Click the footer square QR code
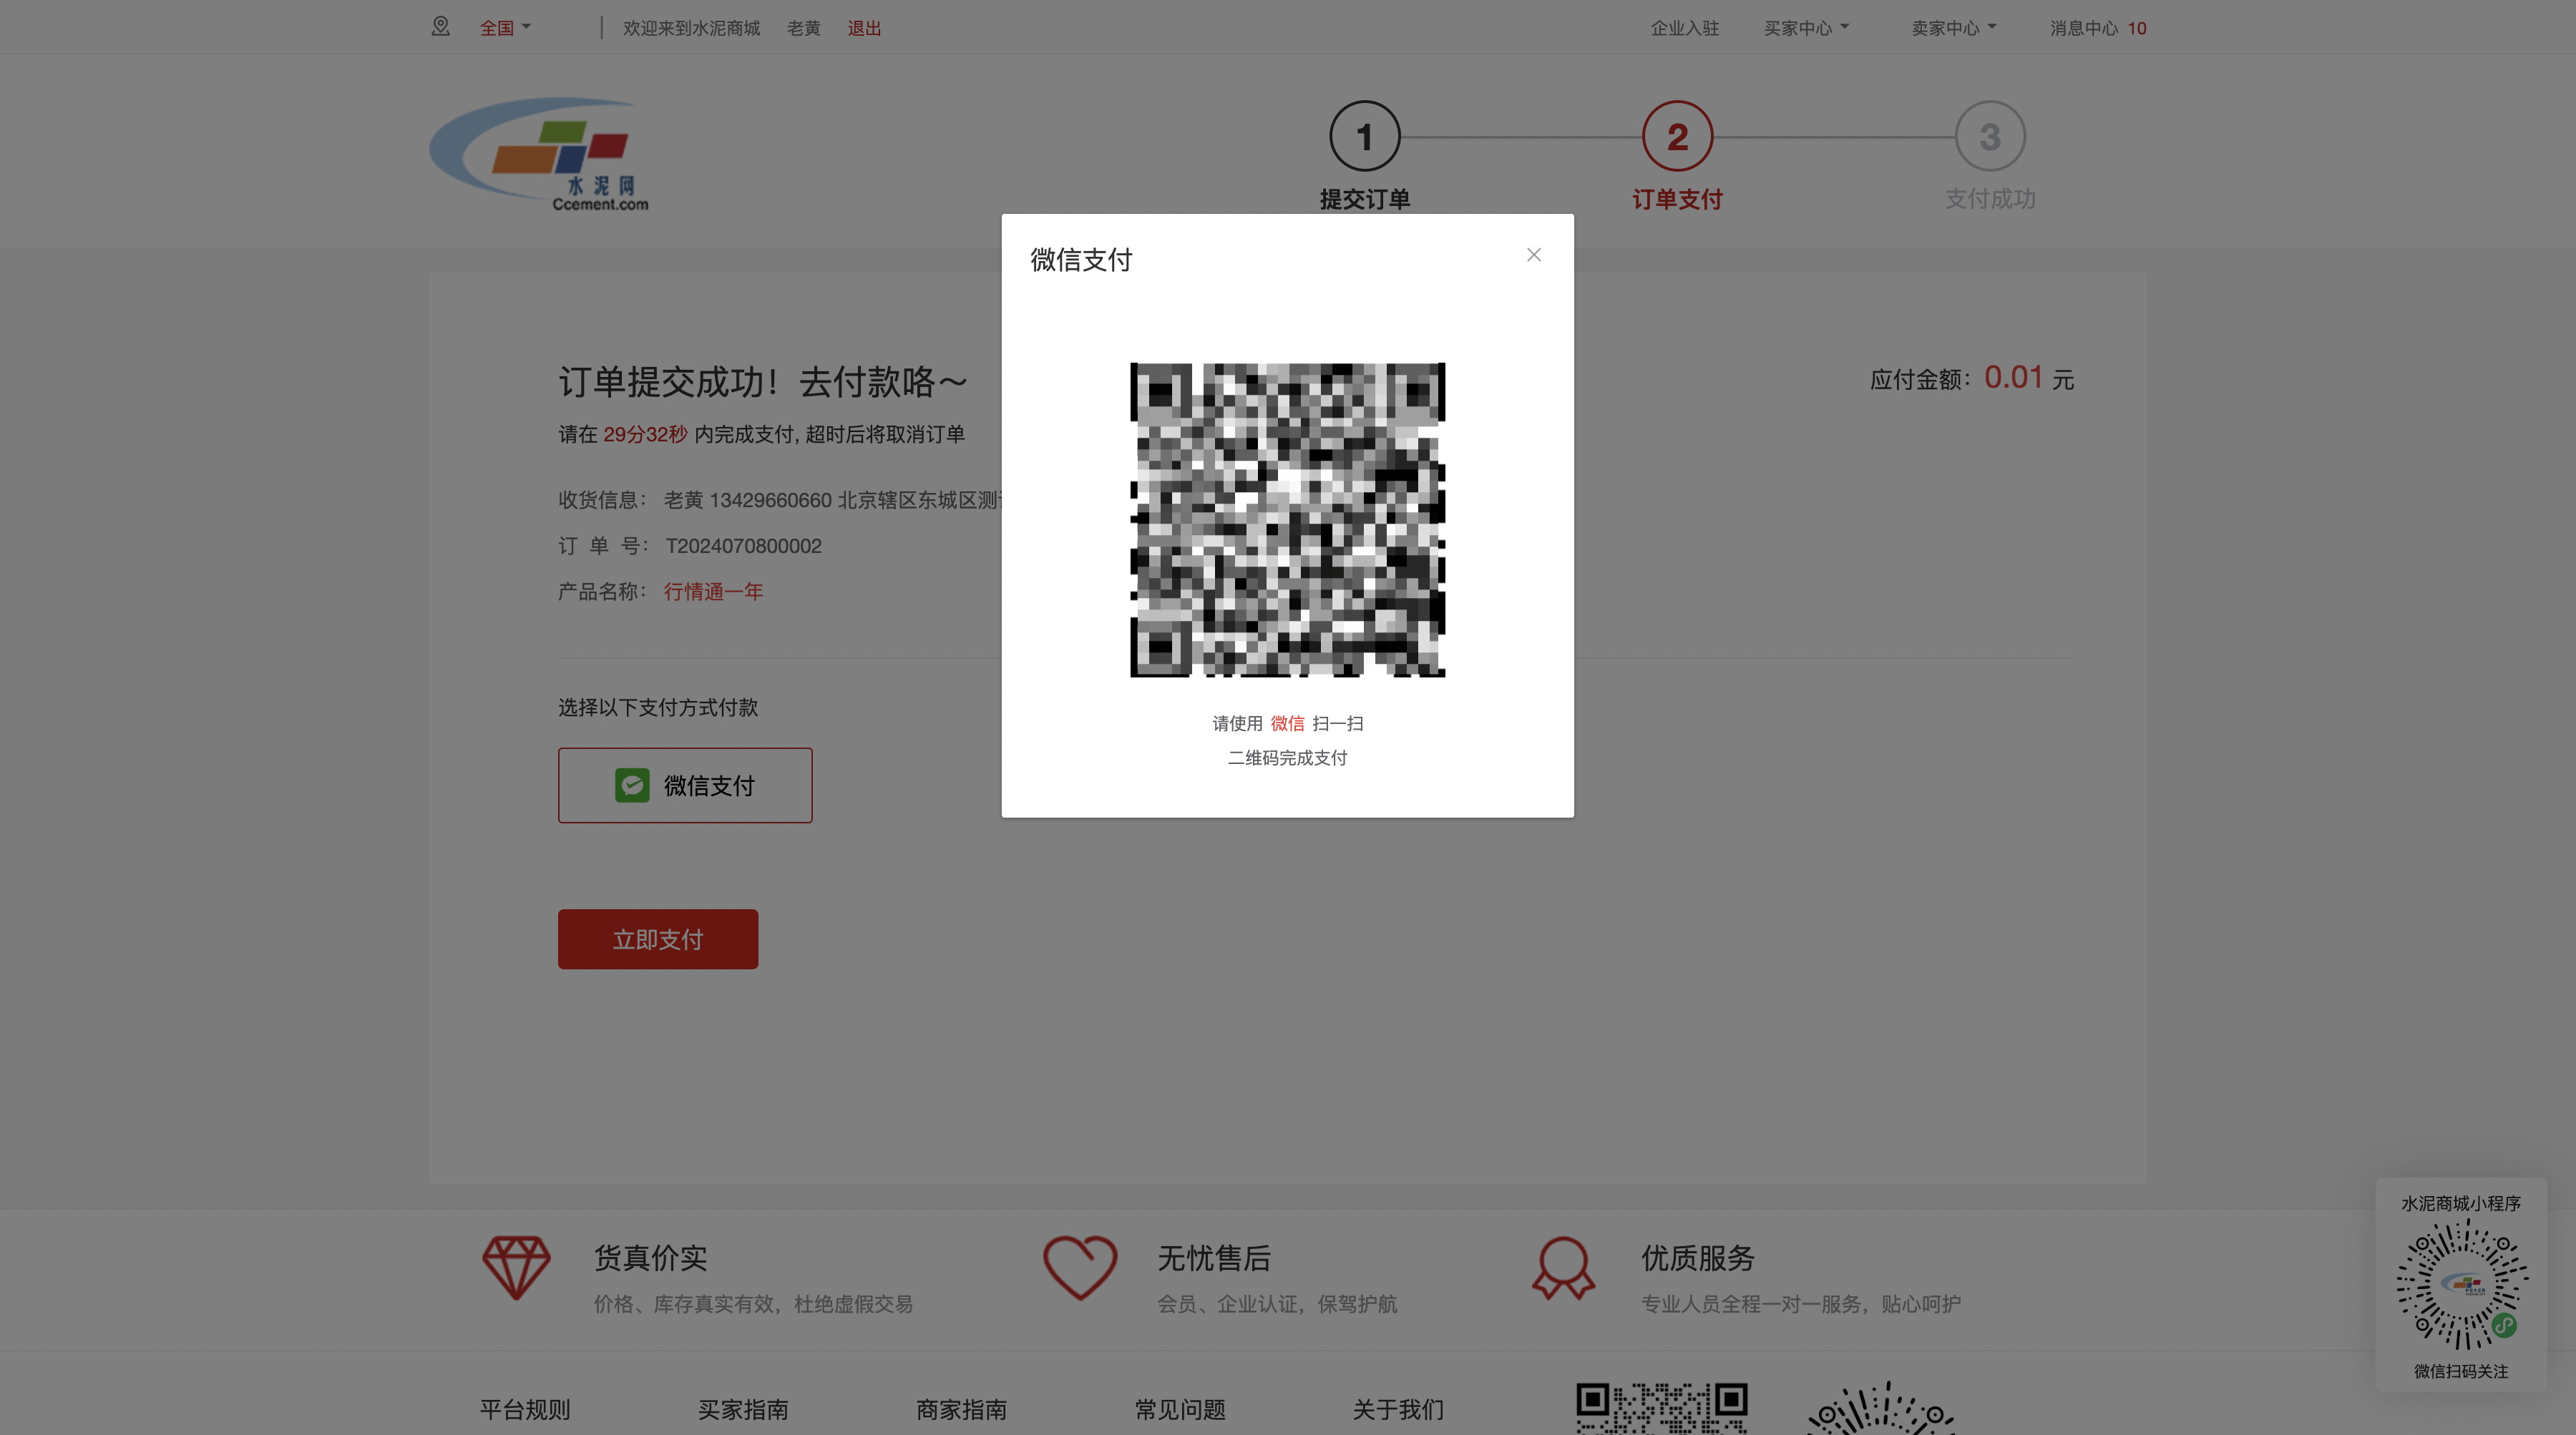The height and width of the screenshot is (1435, 2576). point(1661,1408)
